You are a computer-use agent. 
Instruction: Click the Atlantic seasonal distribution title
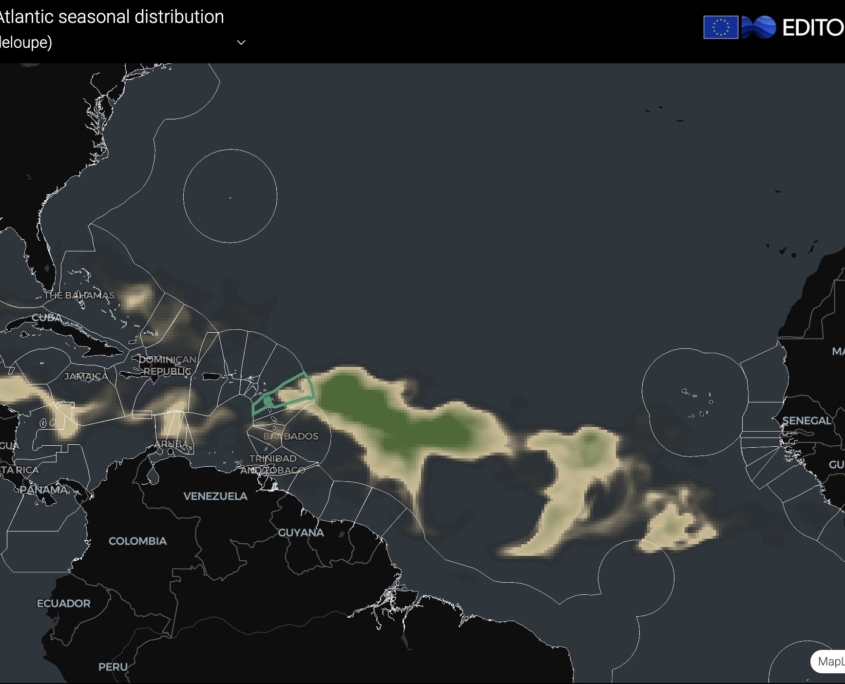coord(111,17)
